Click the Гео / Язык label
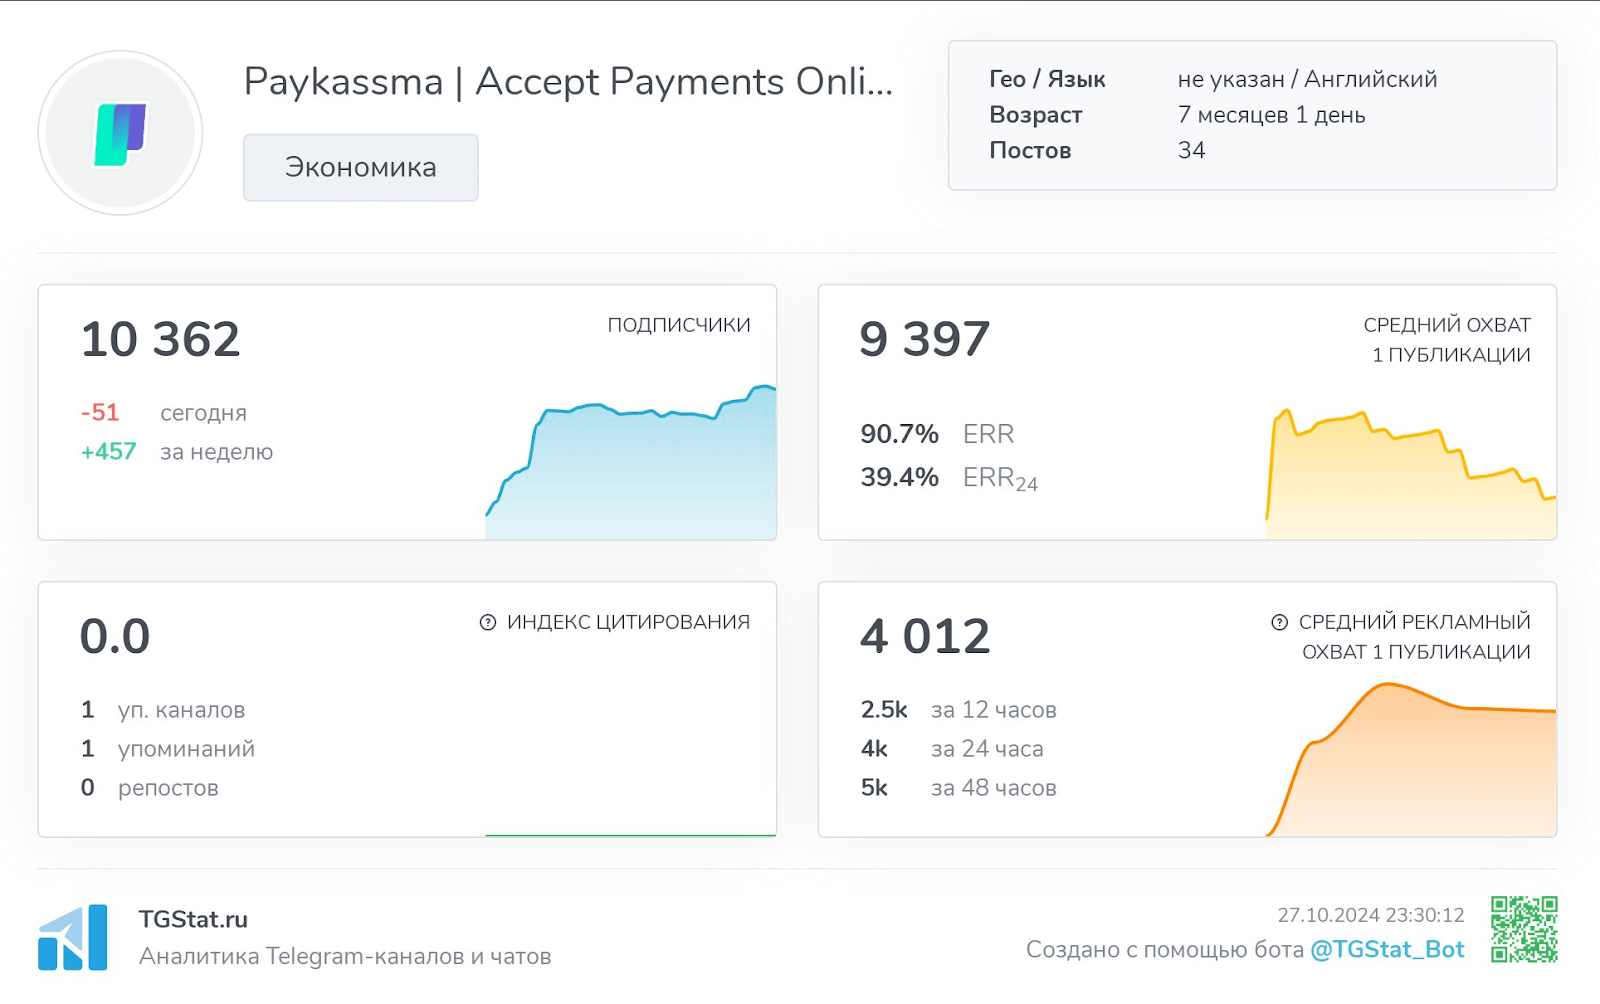This screenshot has width=1600, height=1004. click(1047, 79)
